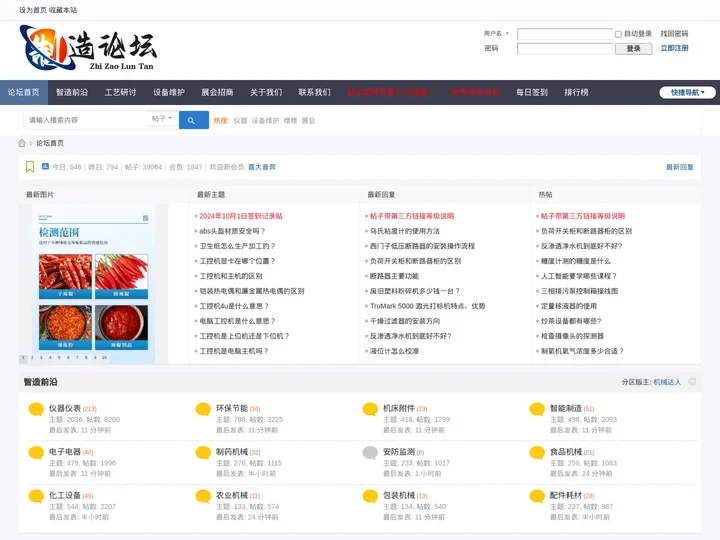Viewport: 720px width, 540px height.
Task: Click the gray 安防监测 forum bubble icon
Action: 370,453
